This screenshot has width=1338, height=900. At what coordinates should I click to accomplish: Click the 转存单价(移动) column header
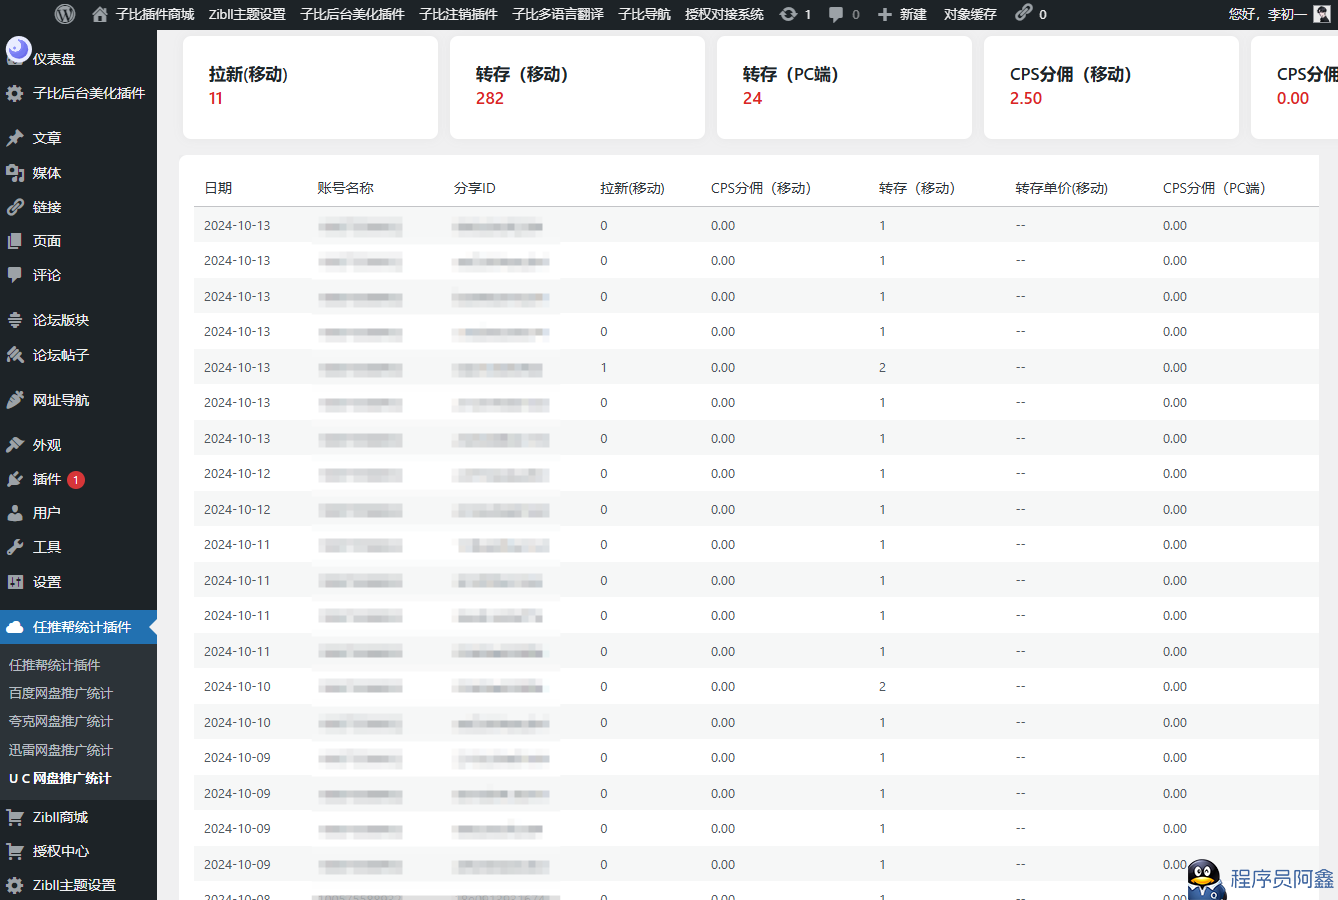[x=1061, y=188]
